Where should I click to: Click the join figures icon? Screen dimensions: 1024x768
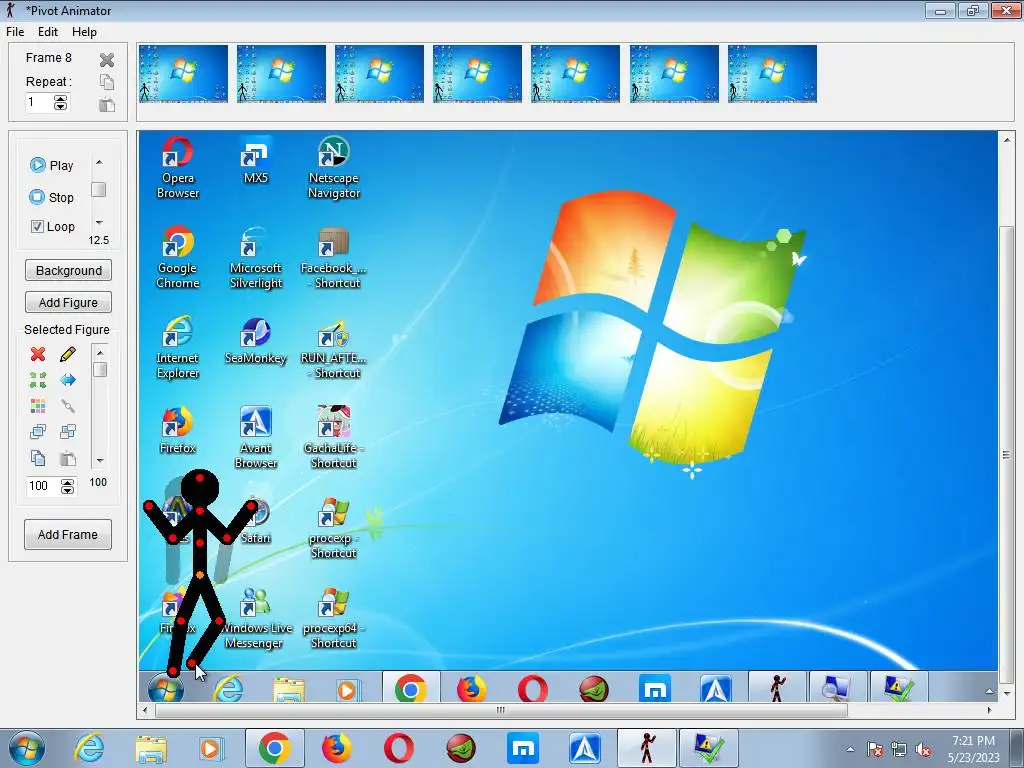[x=68, y=406]
